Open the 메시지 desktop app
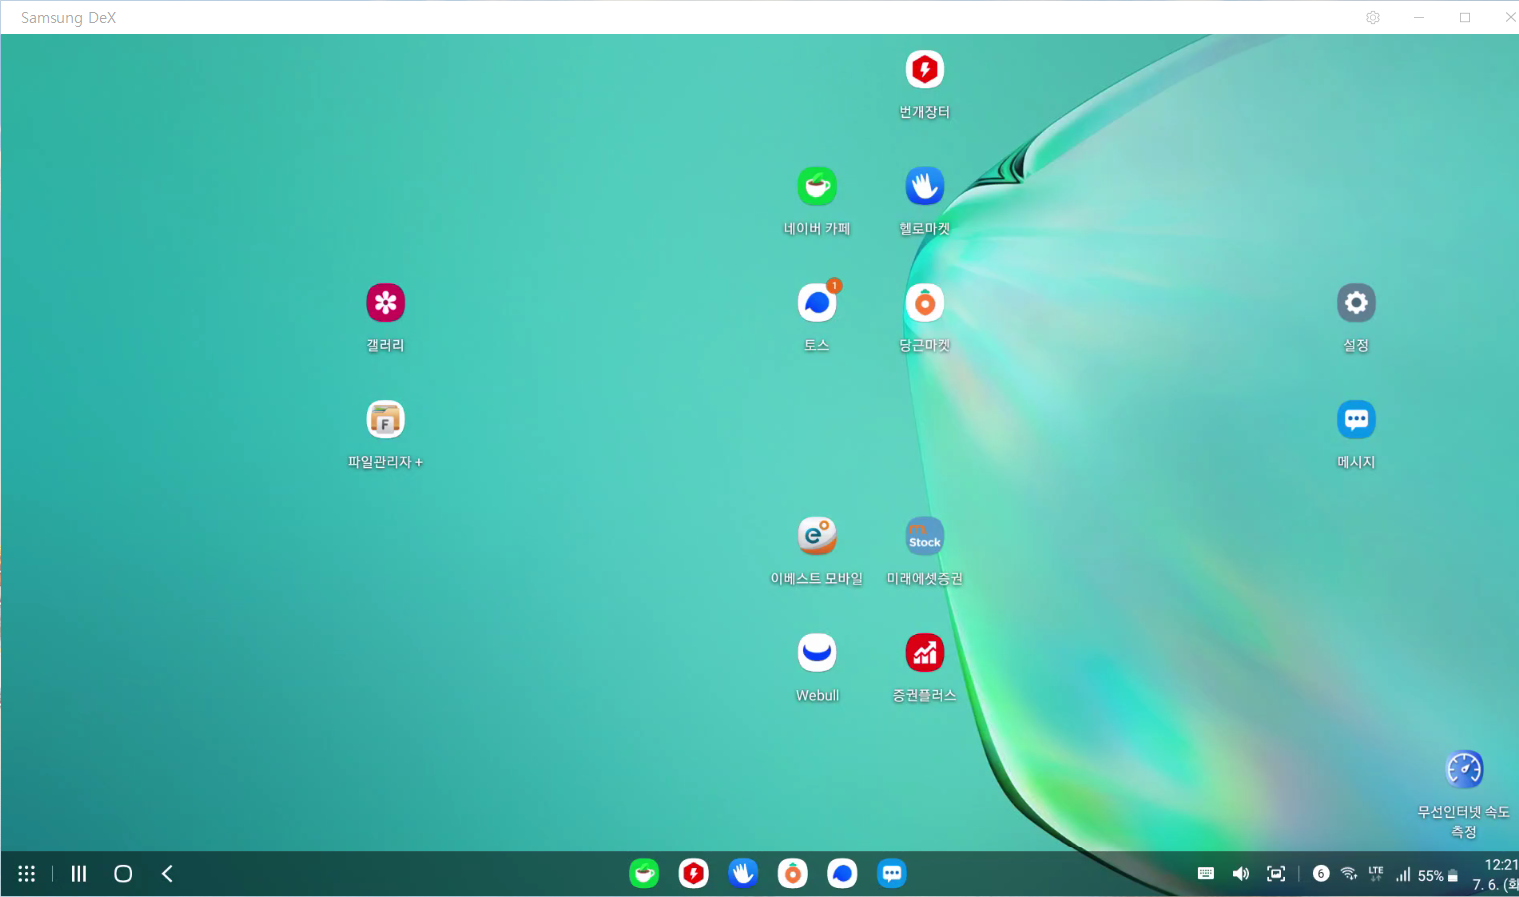The image size is (1519, 897). coord(1356,420)
